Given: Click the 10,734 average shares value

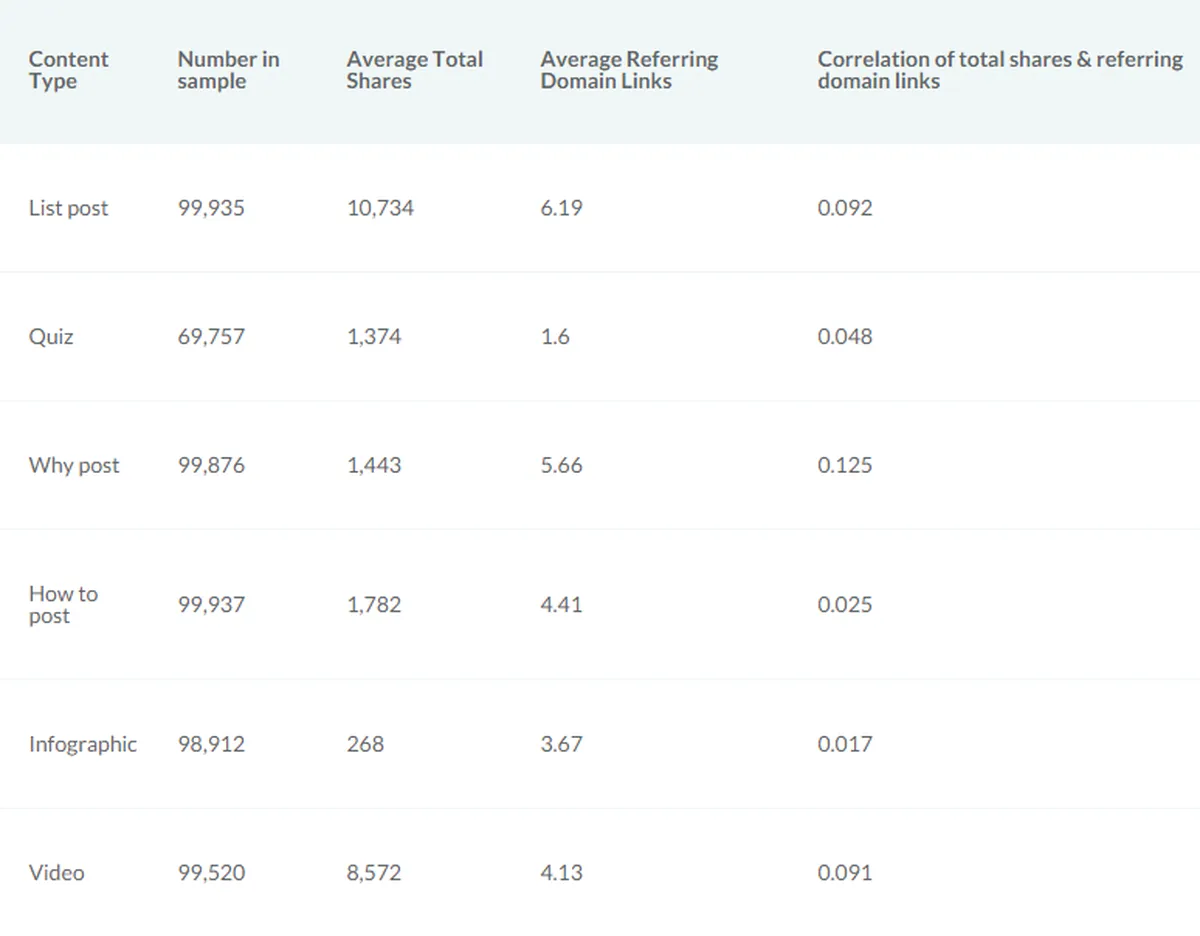Looking at the screenshot, I should tap(380, 209).
